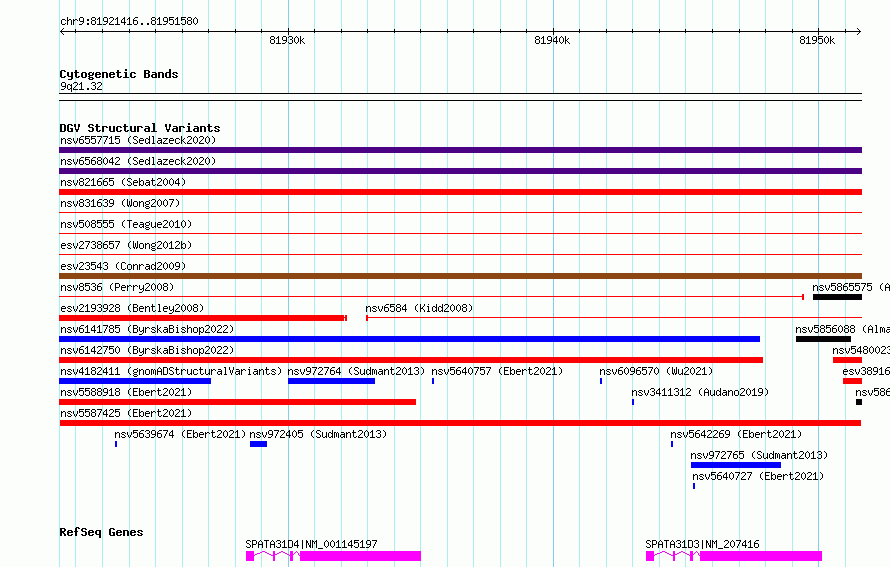Image resolution: width=890 pixels, height=567 pixels.
Task: Click nsv6096570 (Wu2021) label
Action: coord(656,371)
